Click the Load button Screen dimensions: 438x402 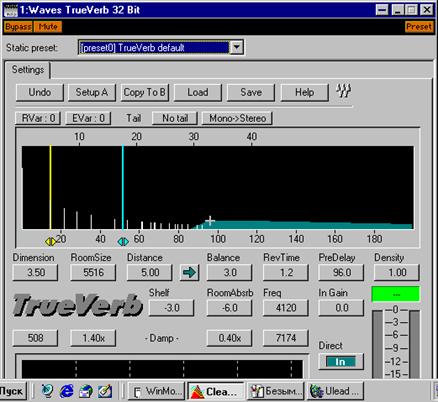(x=198, y=92)
